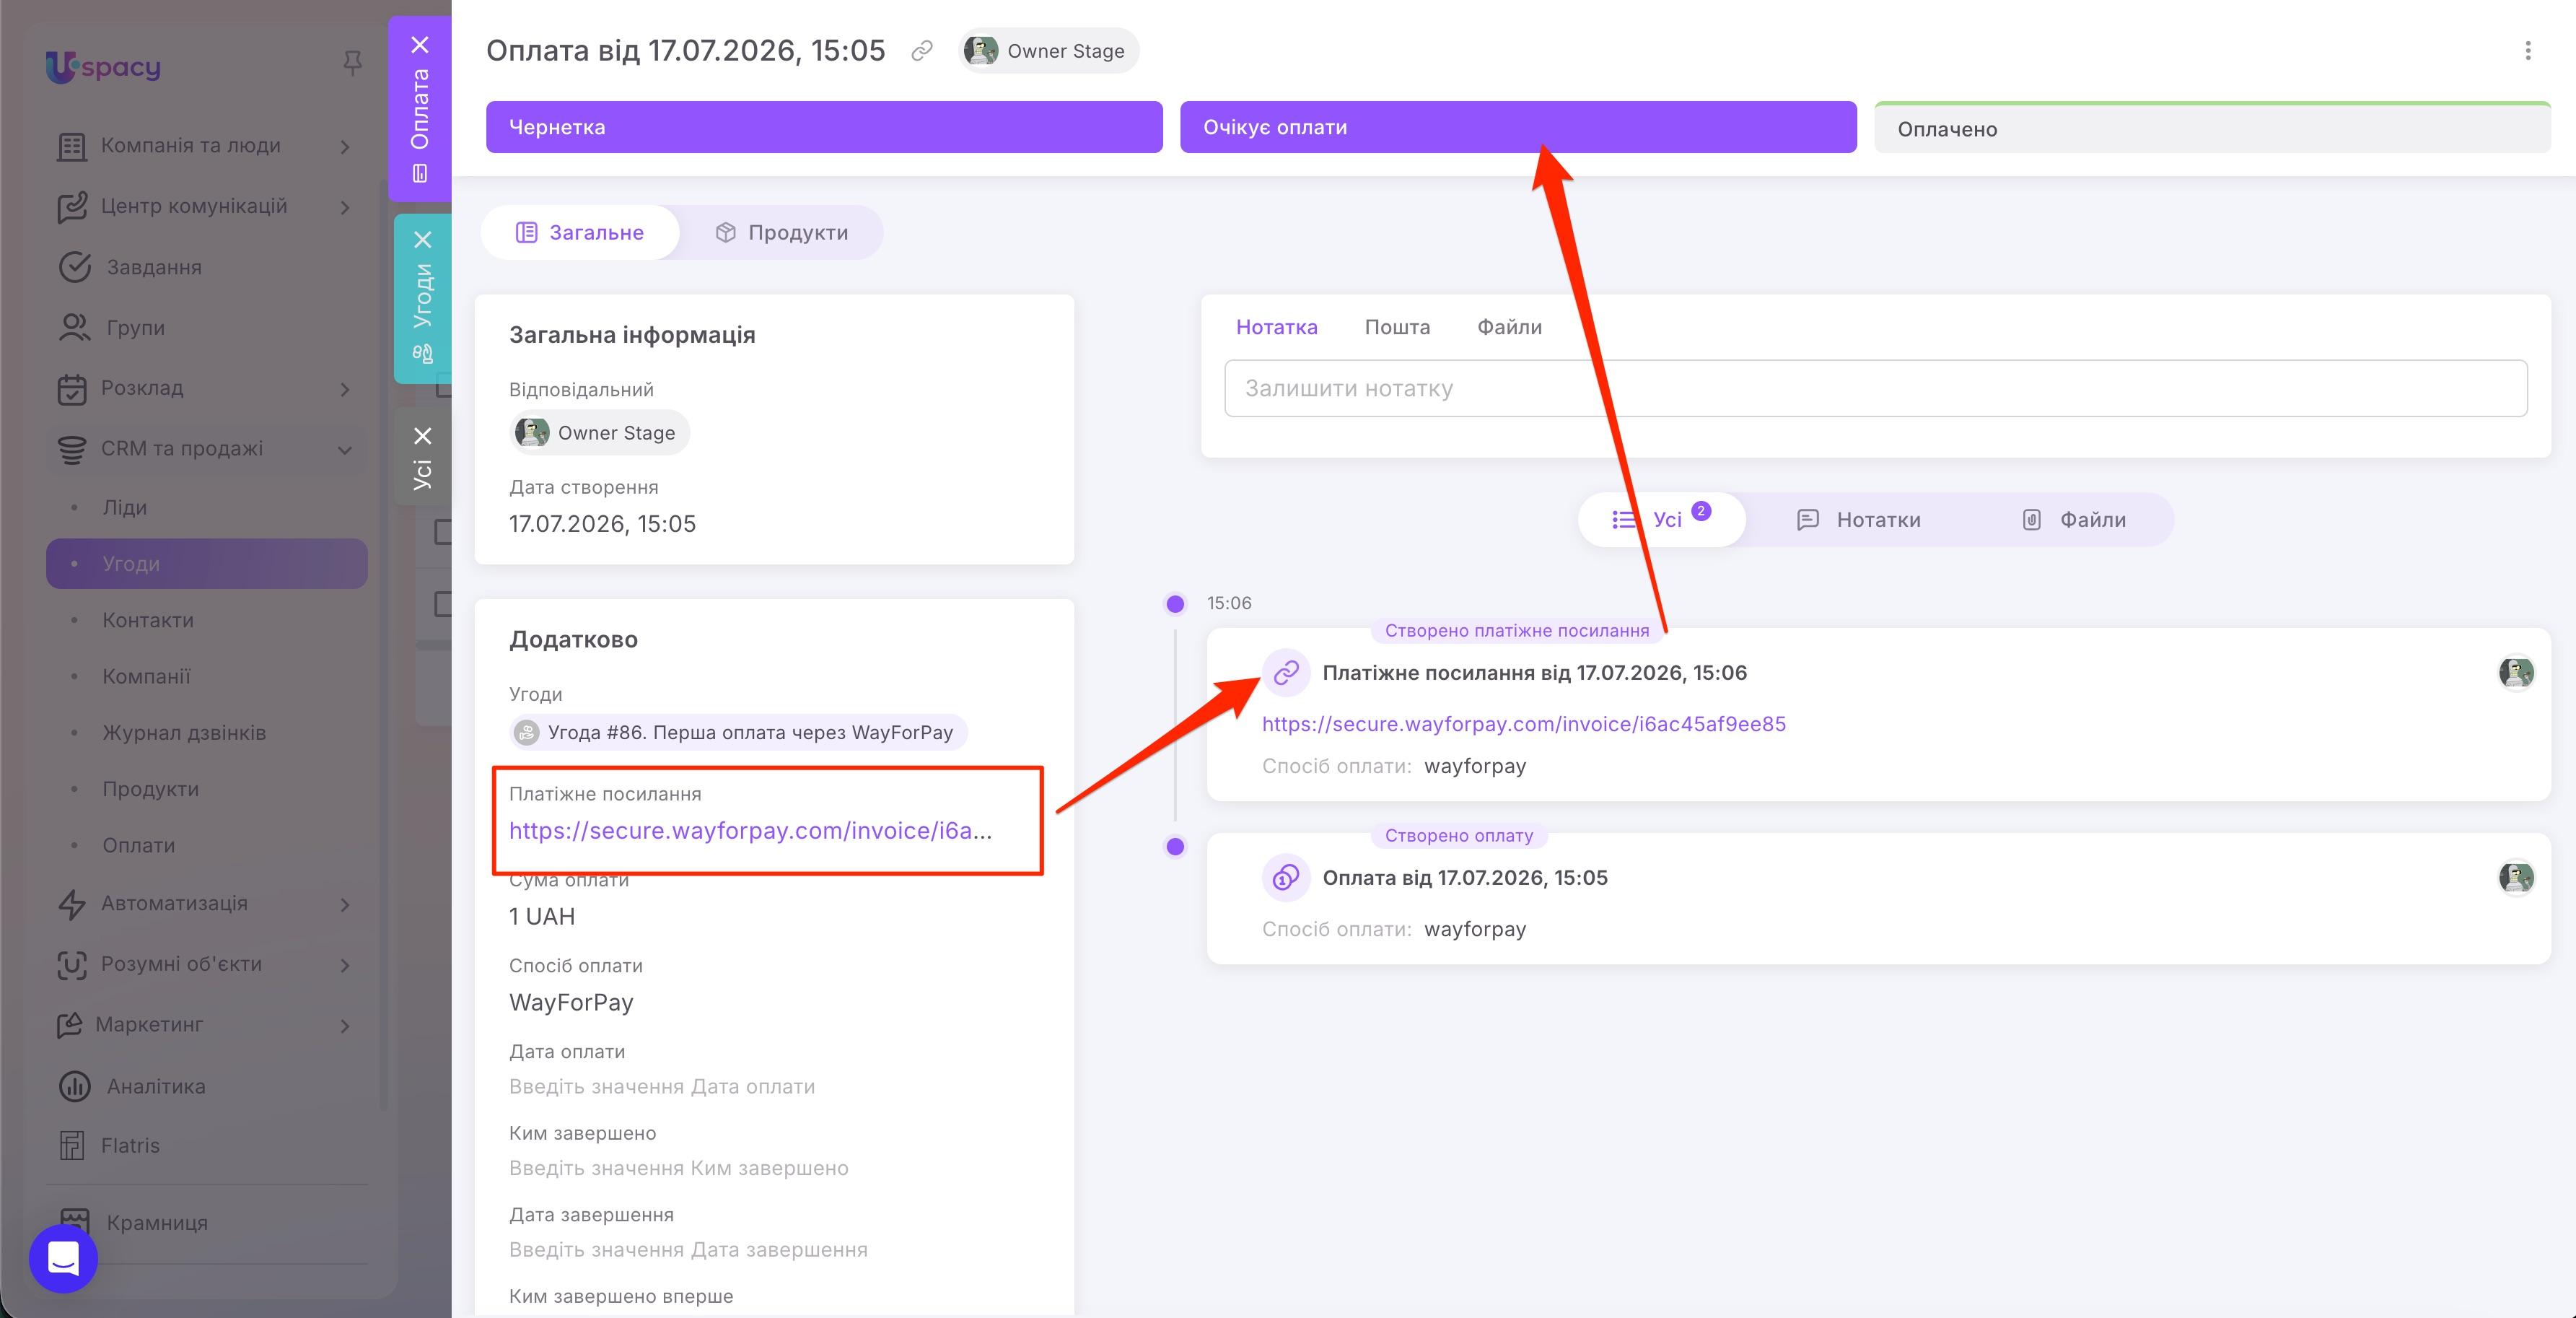Click Розумні об'єкти icon
This screenshot has width=2576, height=1318.
click(x=71, y=964)
